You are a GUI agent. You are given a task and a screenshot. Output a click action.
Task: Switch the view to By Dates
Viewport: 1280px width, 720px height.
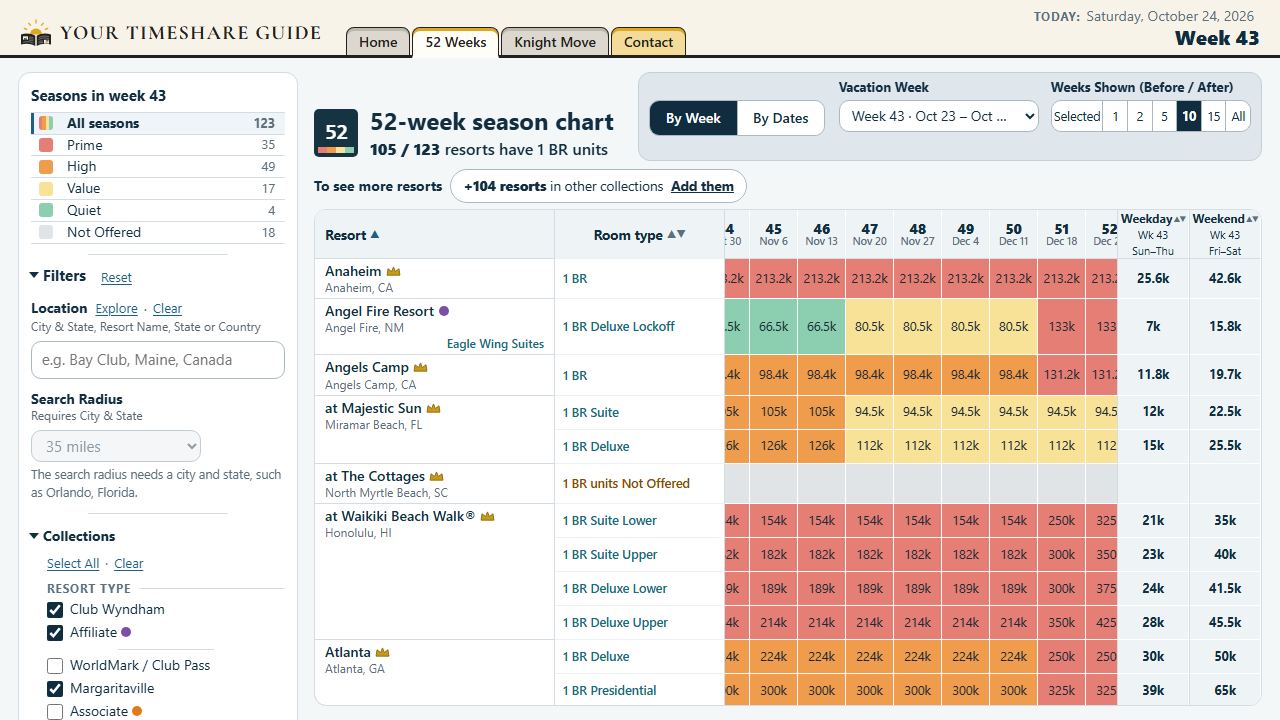pyautogui.click(x=780, y=118)
